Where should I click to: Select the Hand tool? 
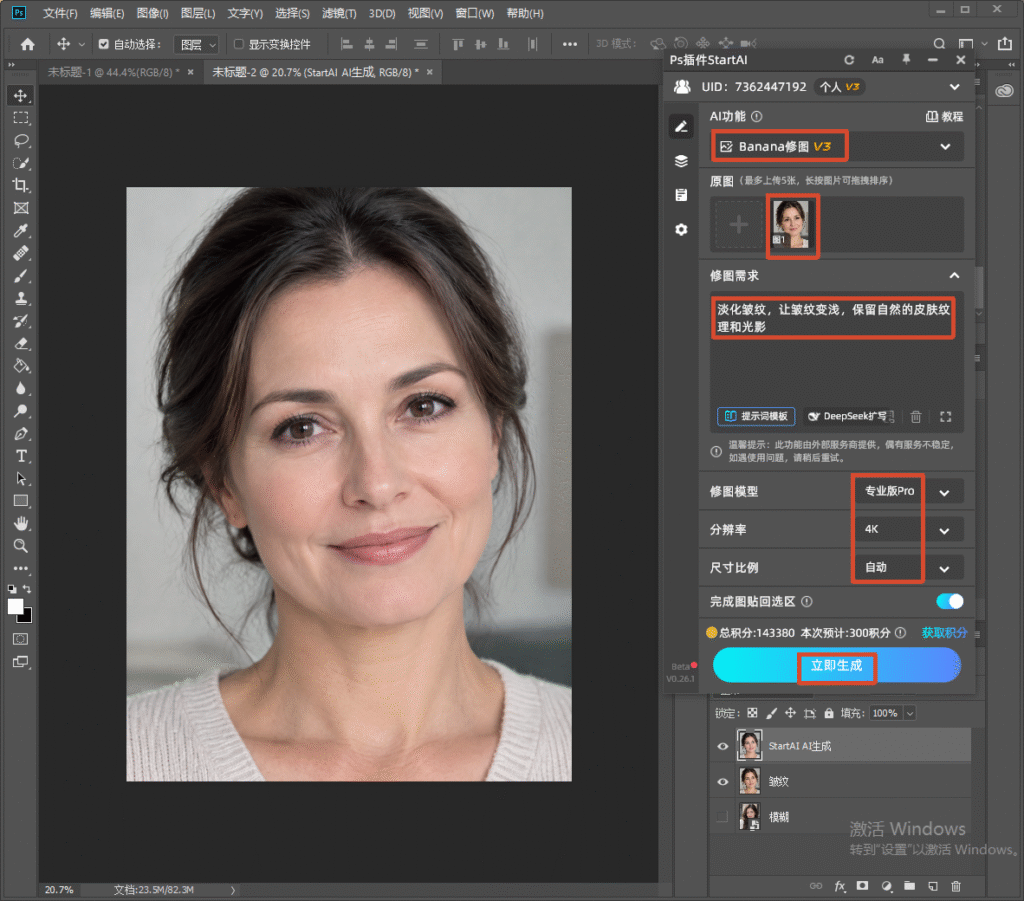21,524
